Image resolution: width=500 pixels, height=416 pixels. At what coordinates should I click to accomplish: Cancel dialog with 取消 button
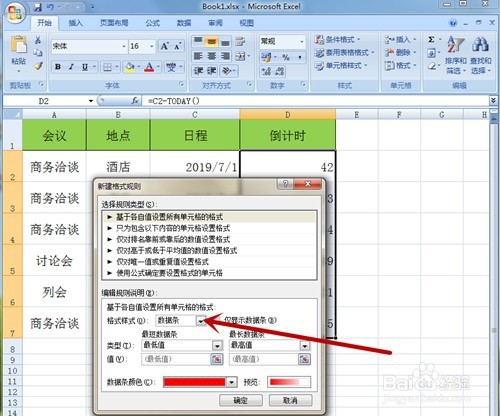pos(290,400)
